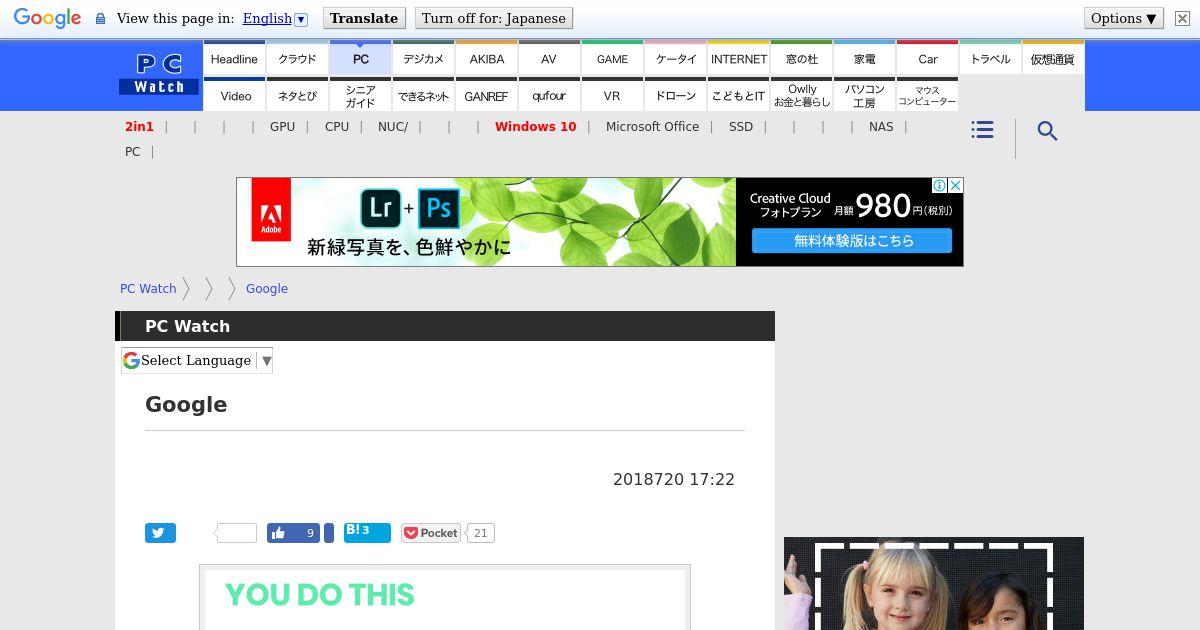
Task: Open the 仮想通貨 tab
Action: point(1053,58)
